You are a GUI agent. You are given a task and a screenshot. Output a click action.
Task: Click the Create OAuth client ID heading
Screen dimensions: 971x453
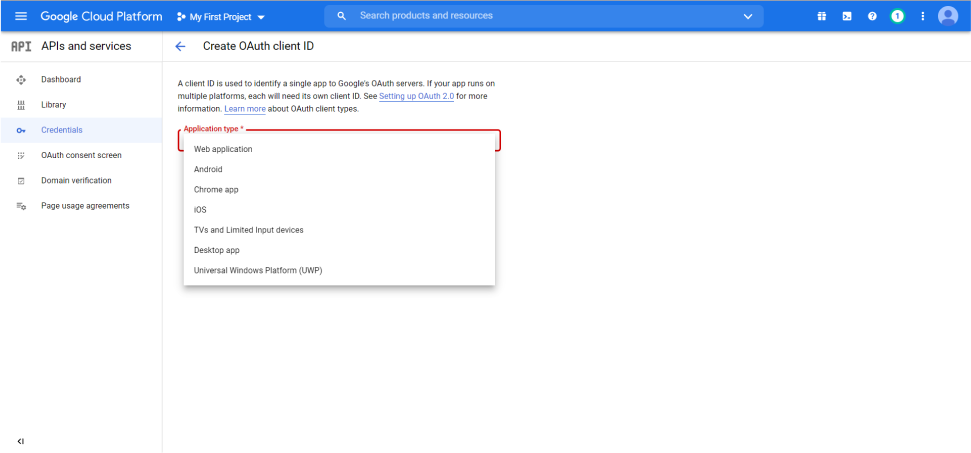point(258,46)
